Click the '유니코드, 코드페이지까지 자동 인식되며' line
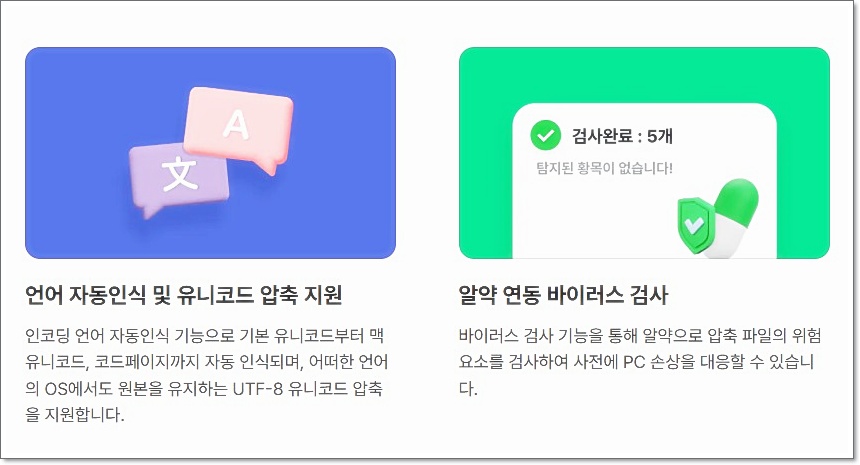 point(164,362)
